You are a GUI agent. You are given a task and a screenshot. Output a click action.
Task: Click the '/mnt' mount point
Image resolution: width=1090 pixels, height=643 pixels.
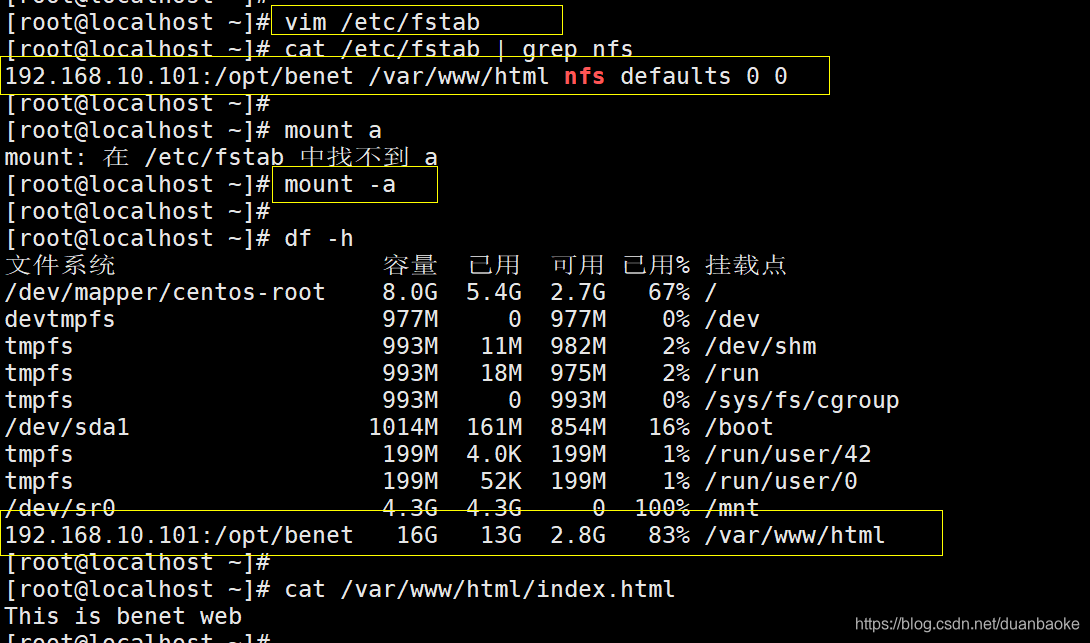pyautogui.click(x=732, y=508)
